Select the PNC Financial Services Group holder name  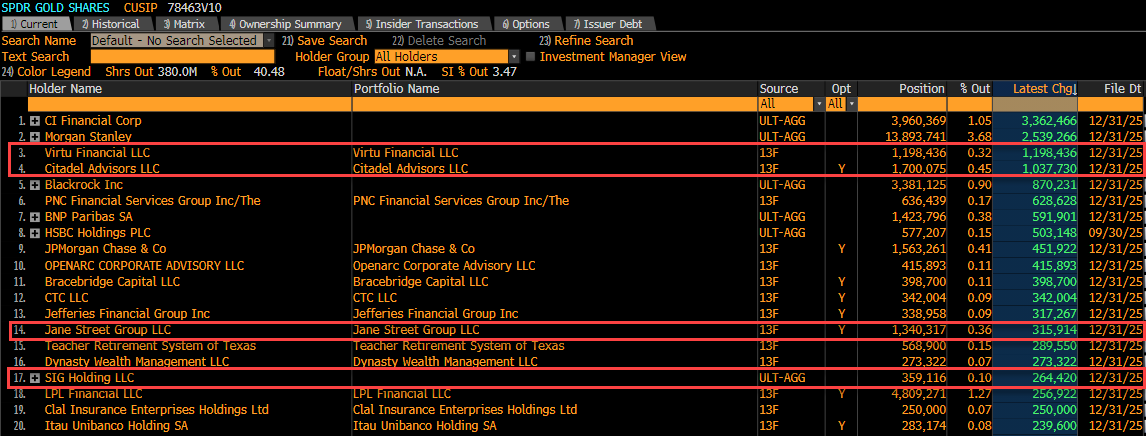[152, 201]
